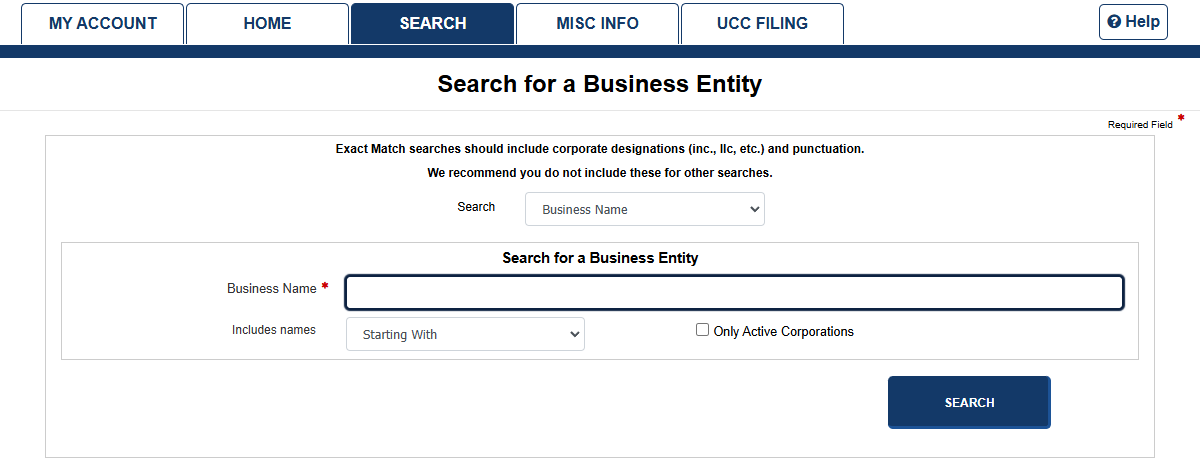Click the arrow on the Business Name dropdown
Viewport: 1200px width, 463px height.
(x=753, y=210)
